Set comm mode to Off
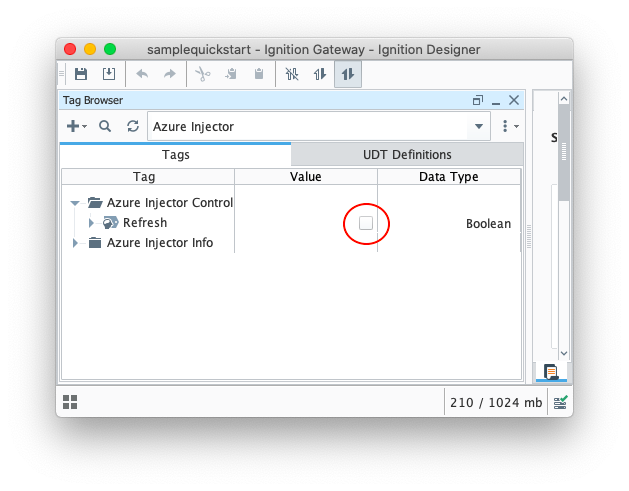The image size is (629, 491). (292, 74)
